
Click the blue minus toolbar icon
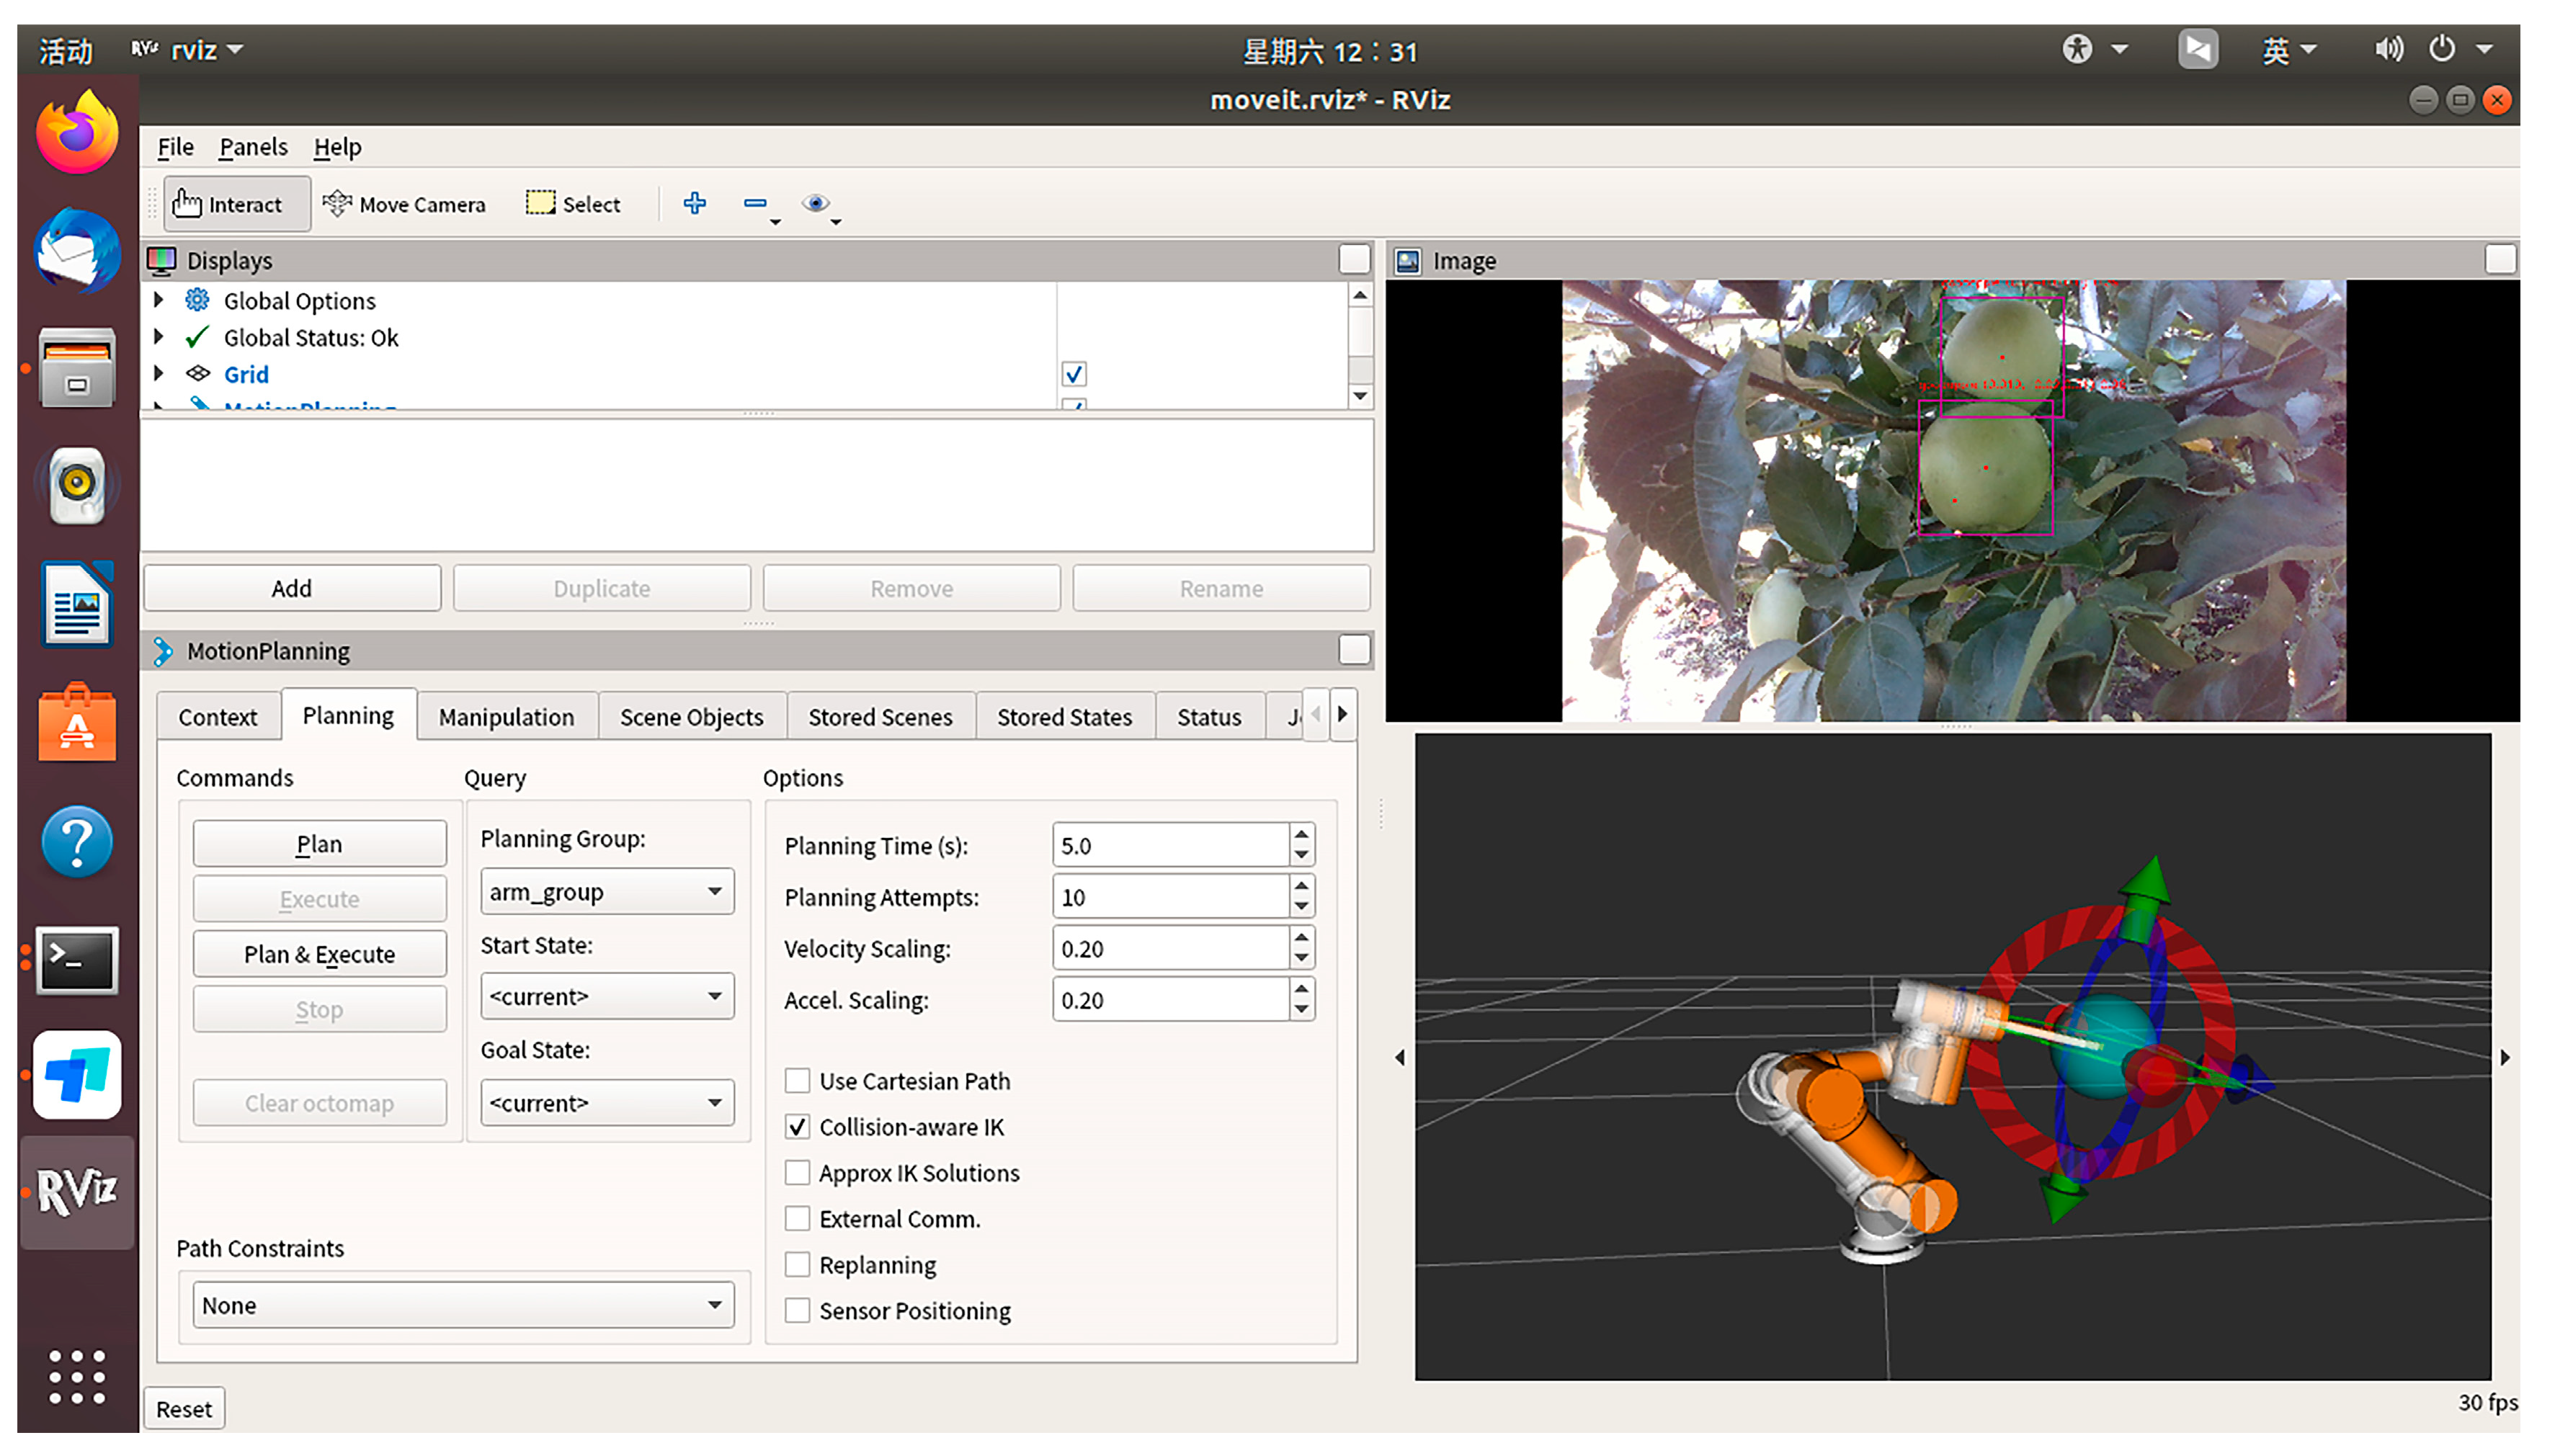[755, 204]
